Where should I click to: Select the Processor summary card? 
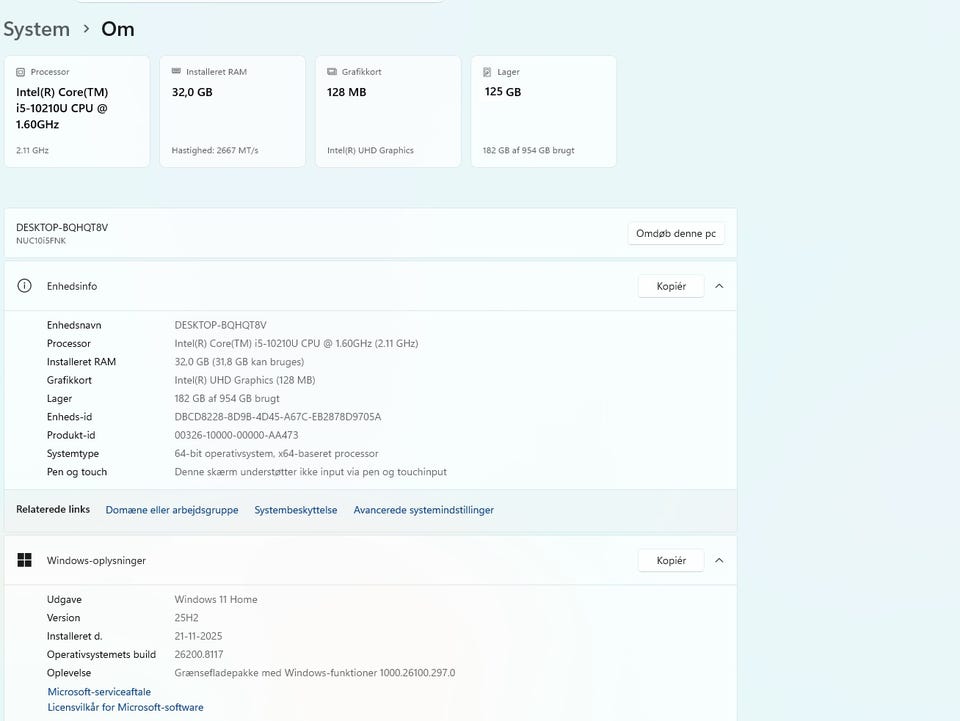[x=77, y=111]
